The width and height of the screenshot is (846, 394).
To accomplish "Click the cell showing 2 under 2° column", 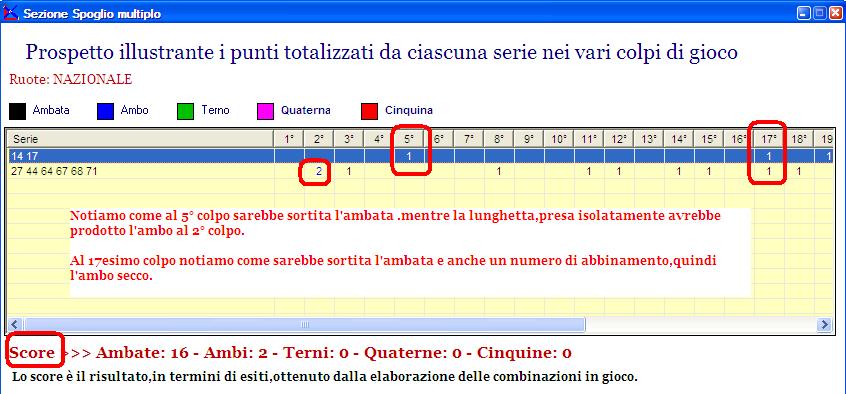I will [x=319, y=172].
